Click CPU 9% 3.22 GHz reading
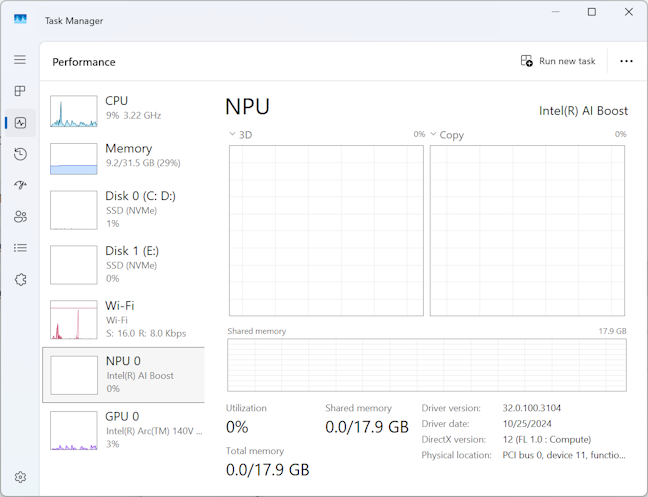 click(133, 115)
